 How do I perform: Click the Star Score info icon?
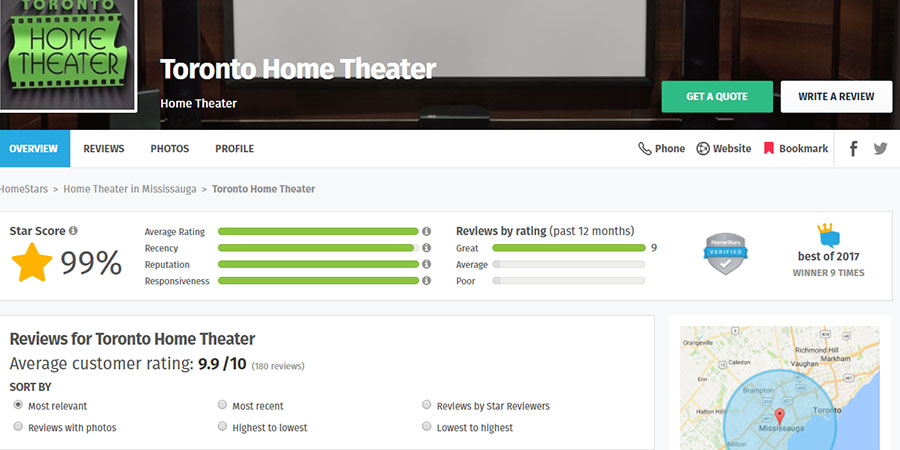(x=73, y=231)
